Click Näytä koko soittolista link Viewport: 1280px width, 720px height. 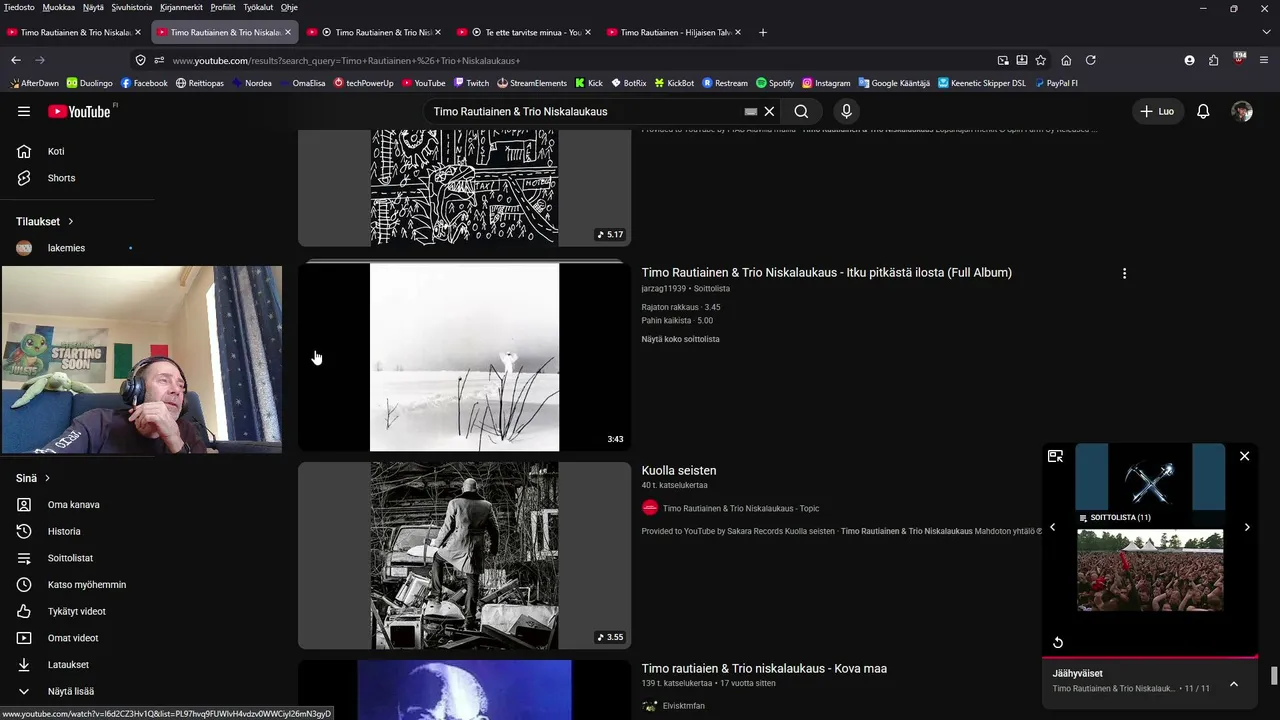pos(680,339)
